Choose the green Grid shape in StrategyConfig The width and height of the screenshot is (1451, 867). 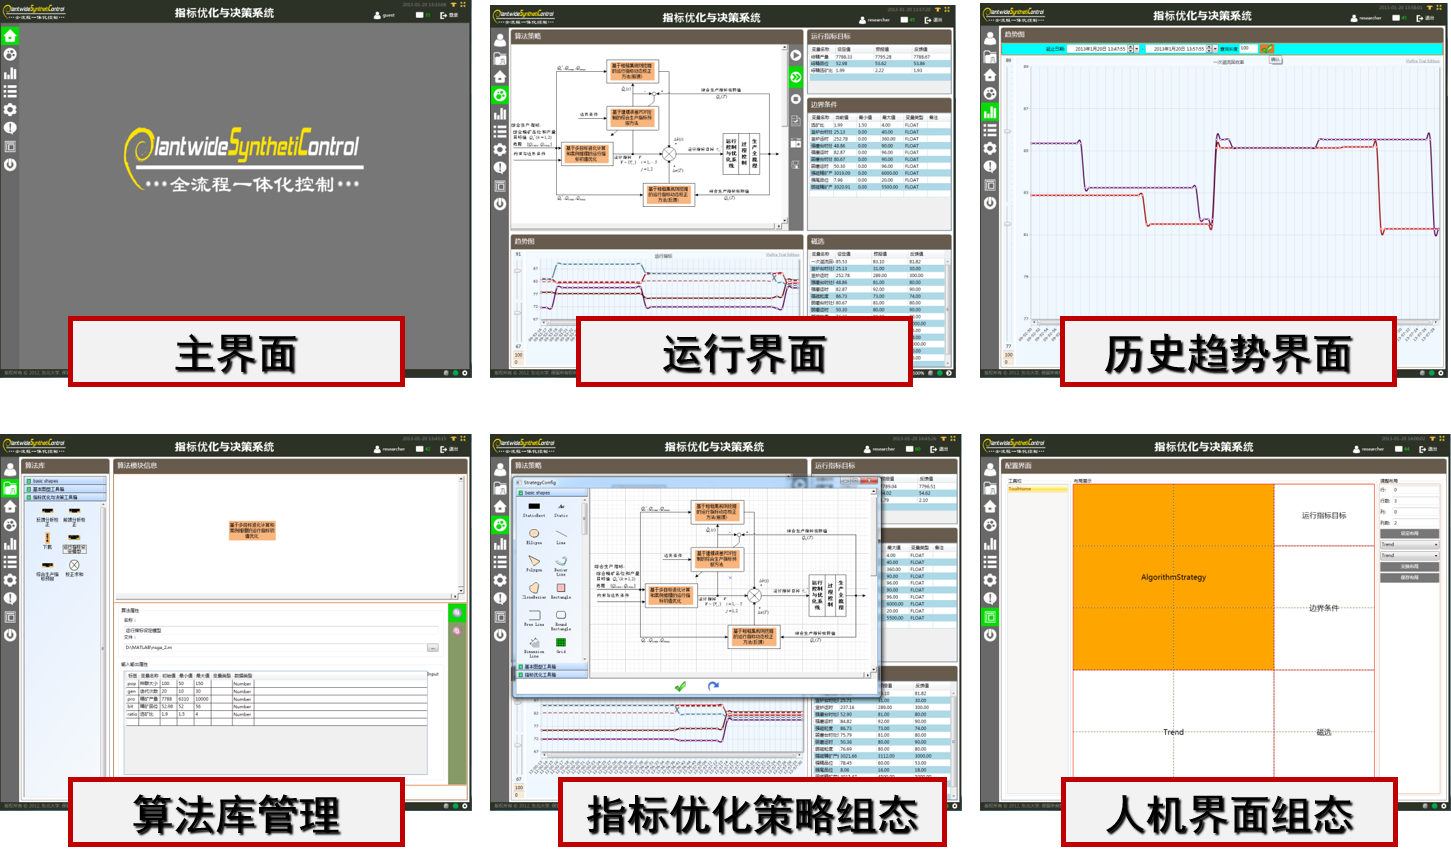point(561,642)
